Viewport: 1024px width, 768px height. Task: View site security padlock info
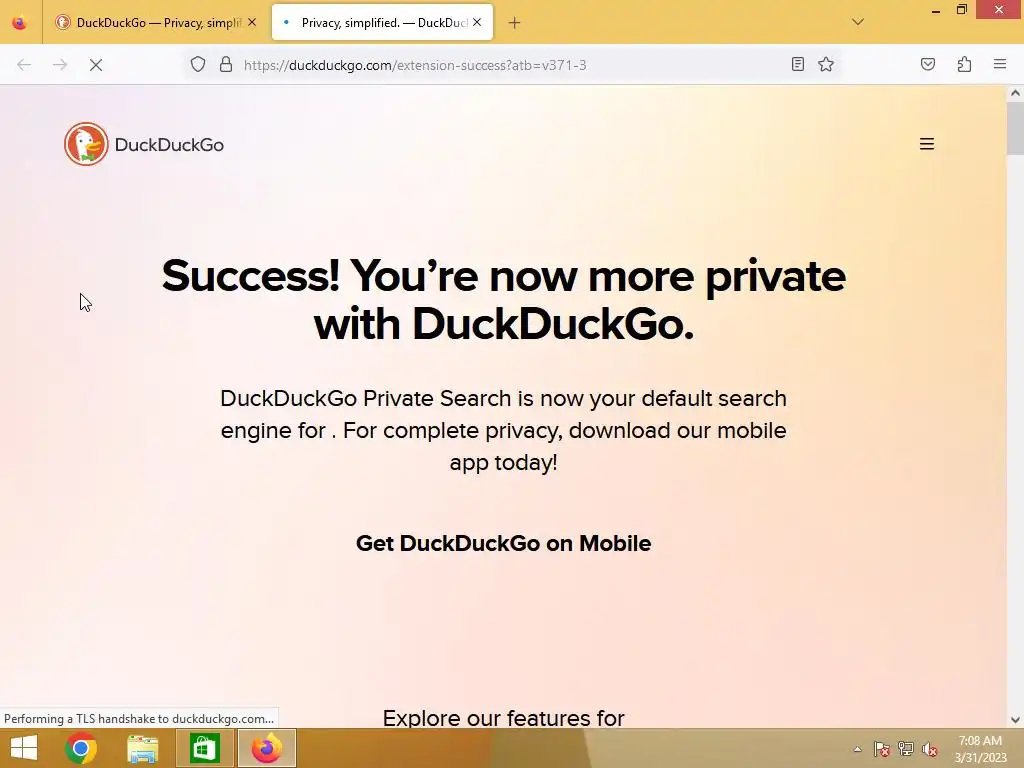(226, 64)
